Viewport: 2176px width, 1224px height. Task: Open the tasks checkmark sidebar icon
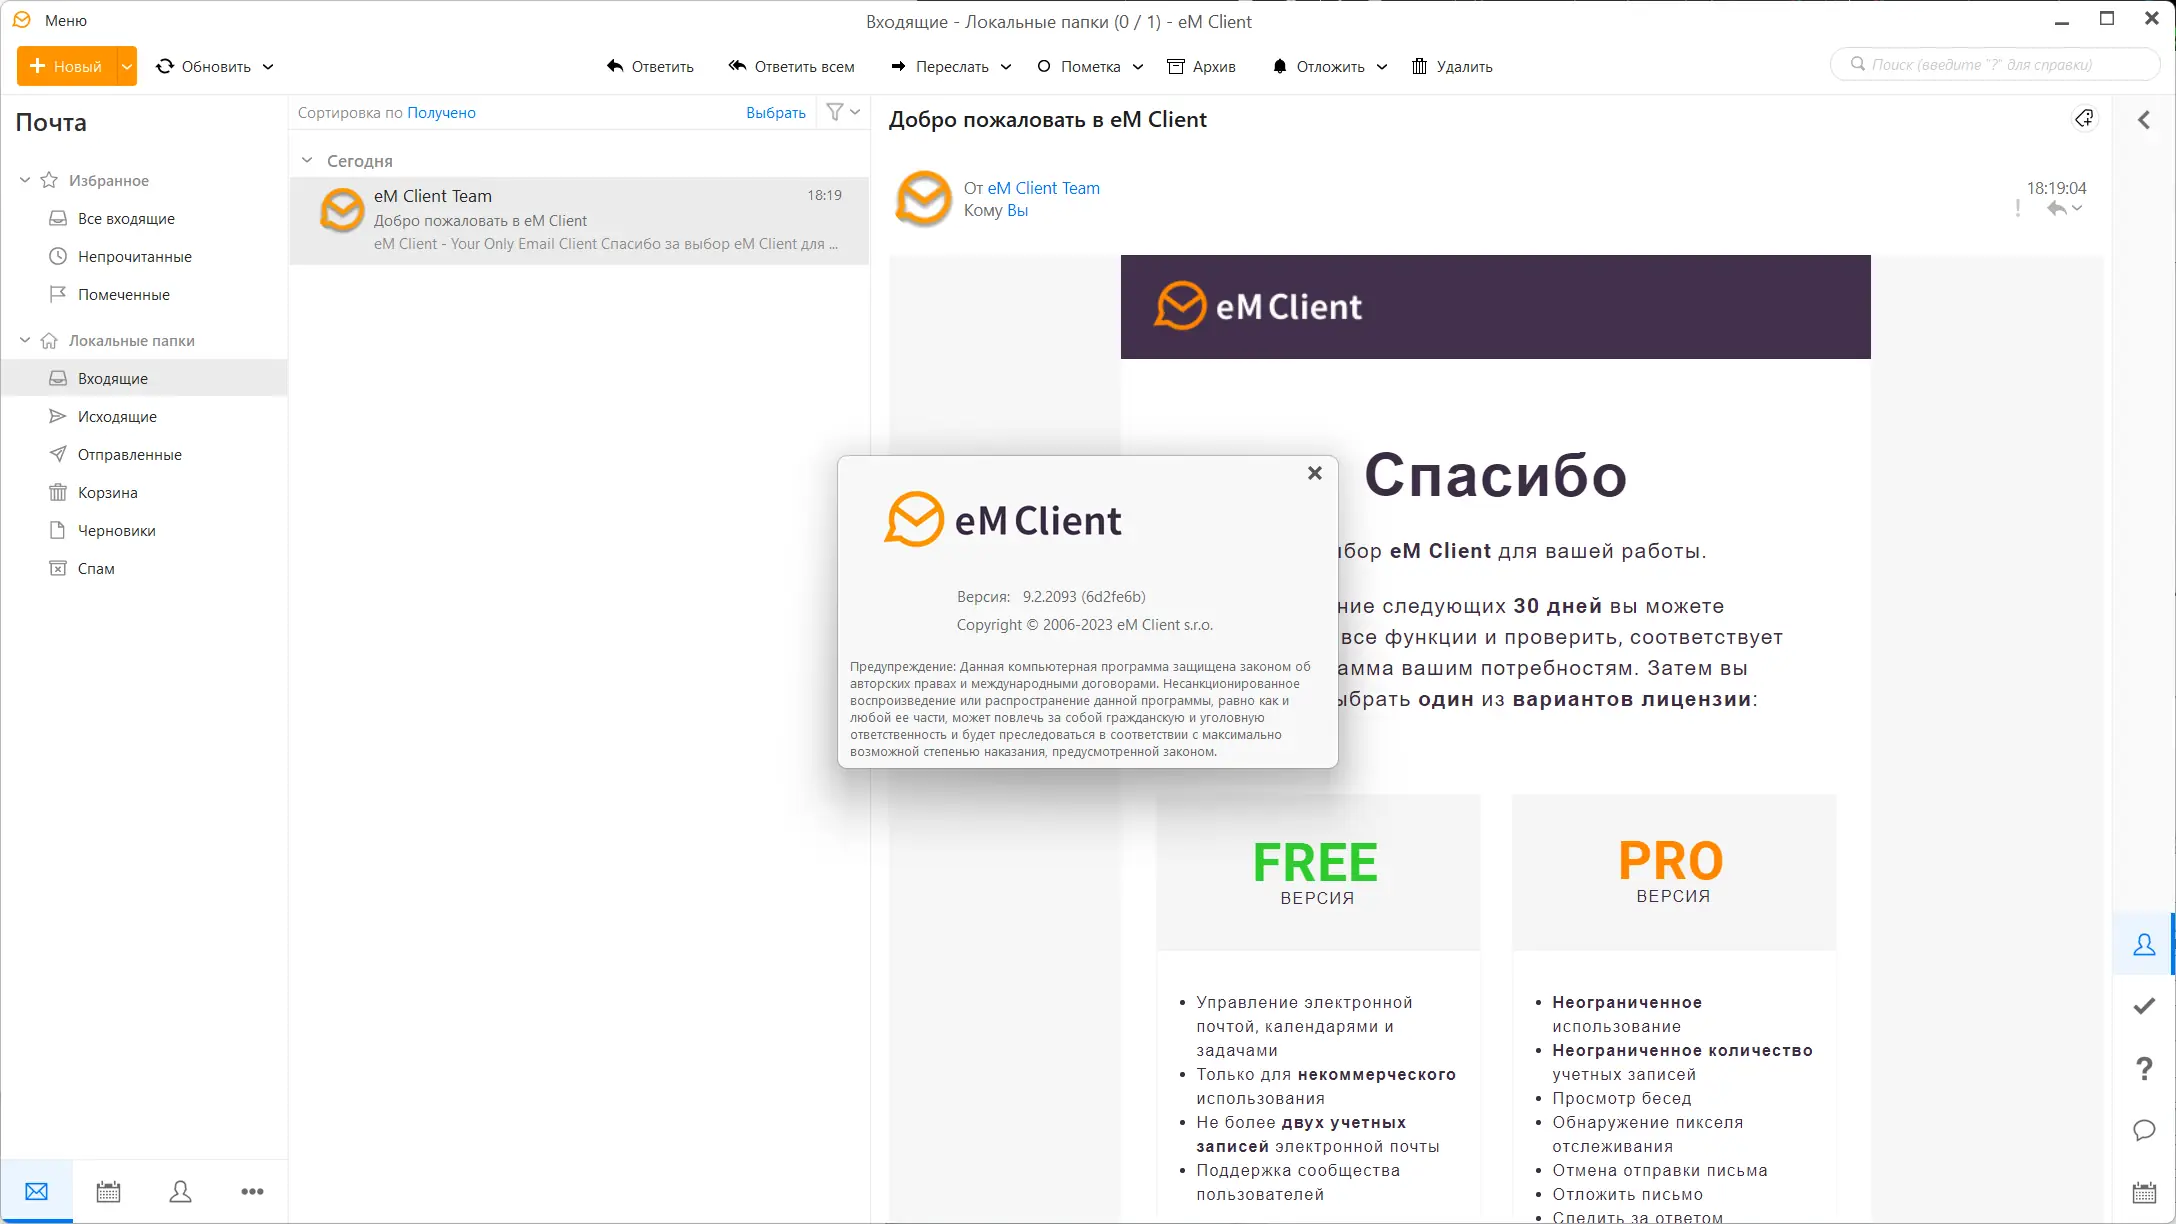(x=2144, y=1006)
